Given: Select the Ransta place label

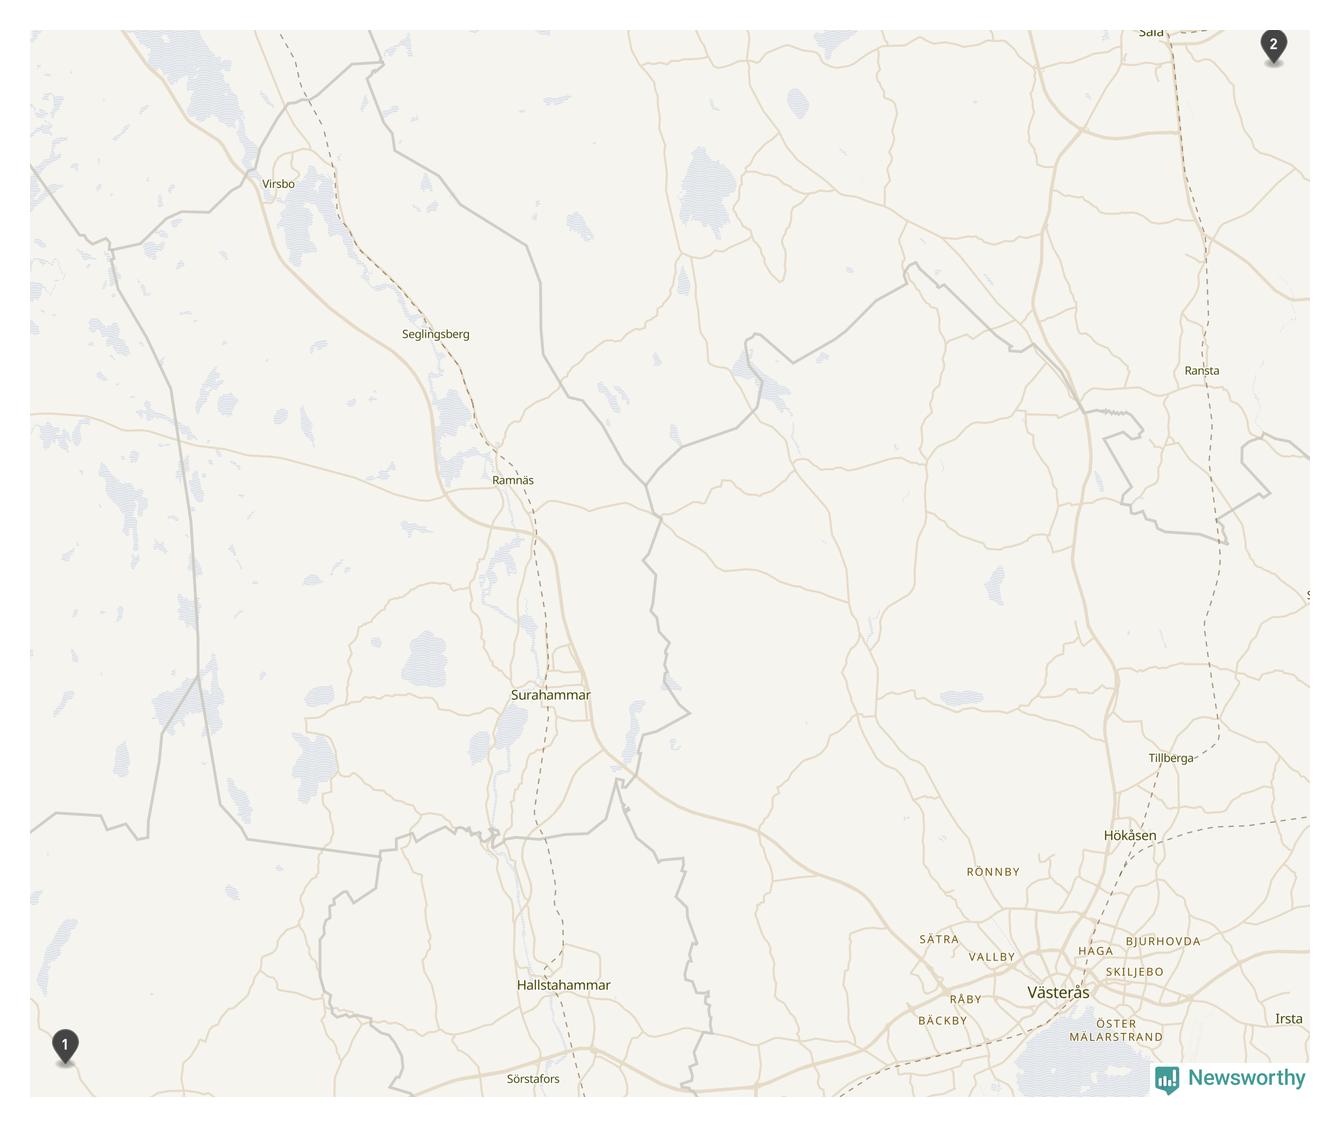Looking at the screenshot, I should coord(1201,370).
